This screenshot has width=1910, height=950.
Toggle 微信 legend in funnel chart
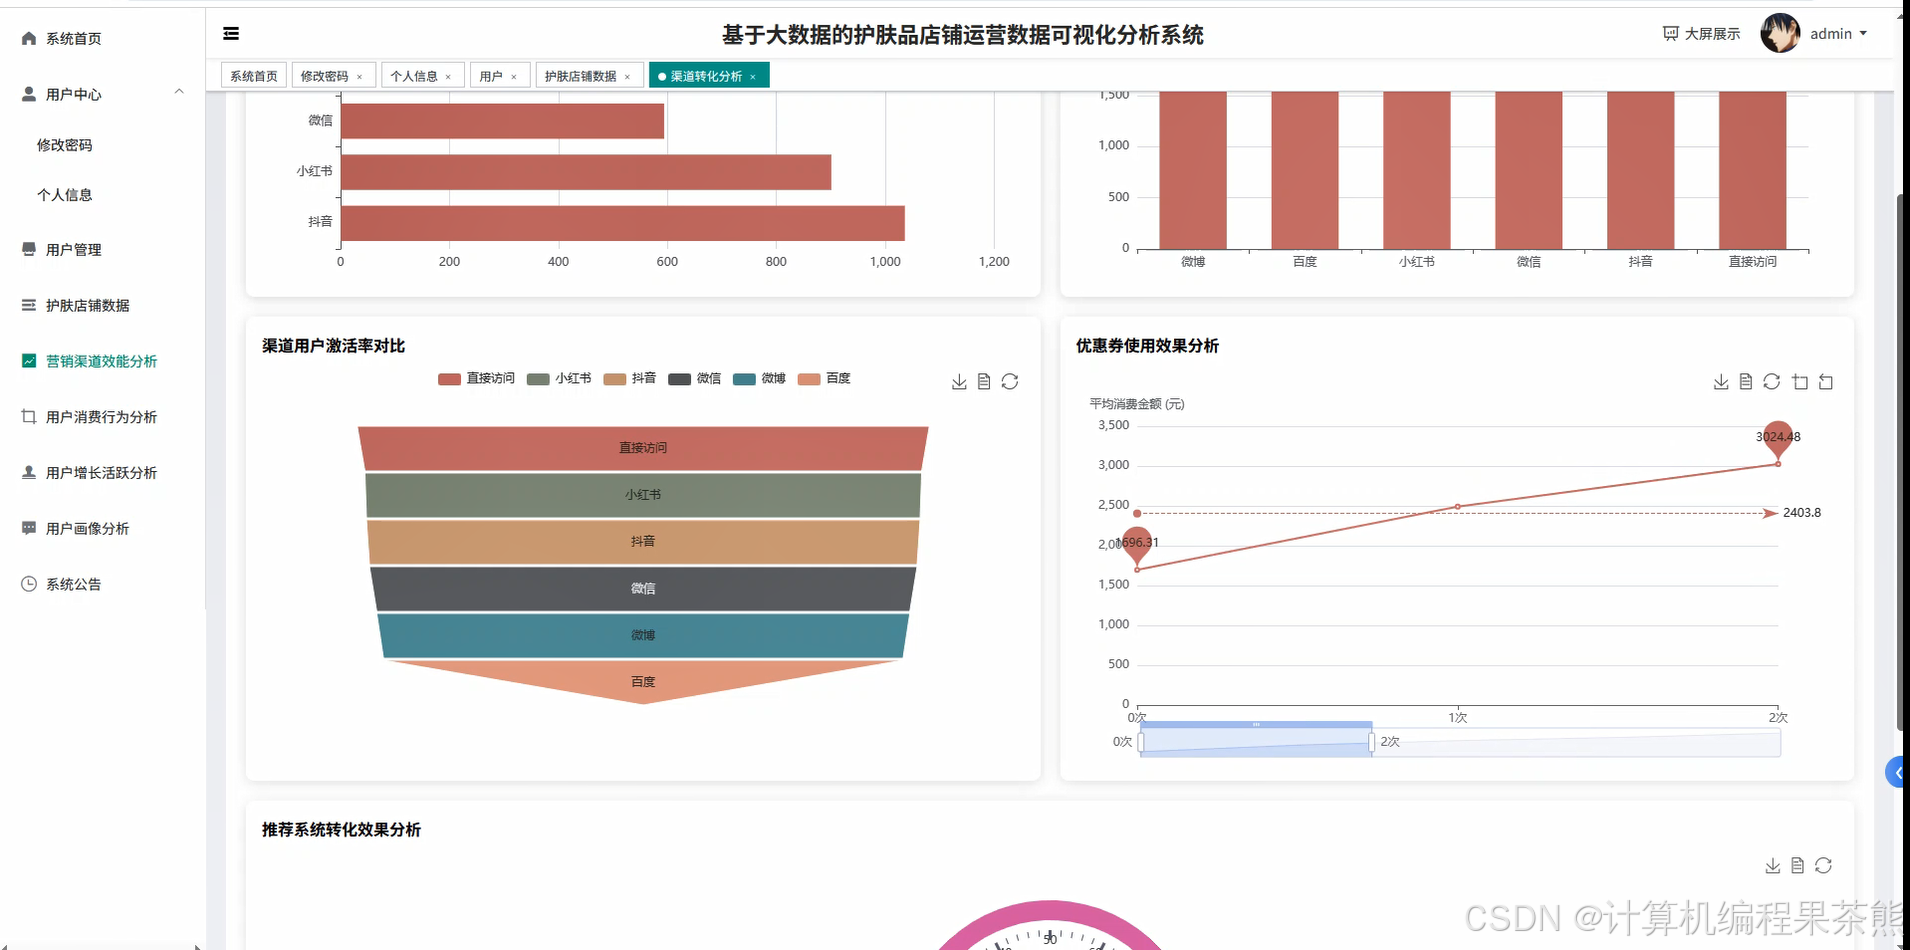pos(695,379)
